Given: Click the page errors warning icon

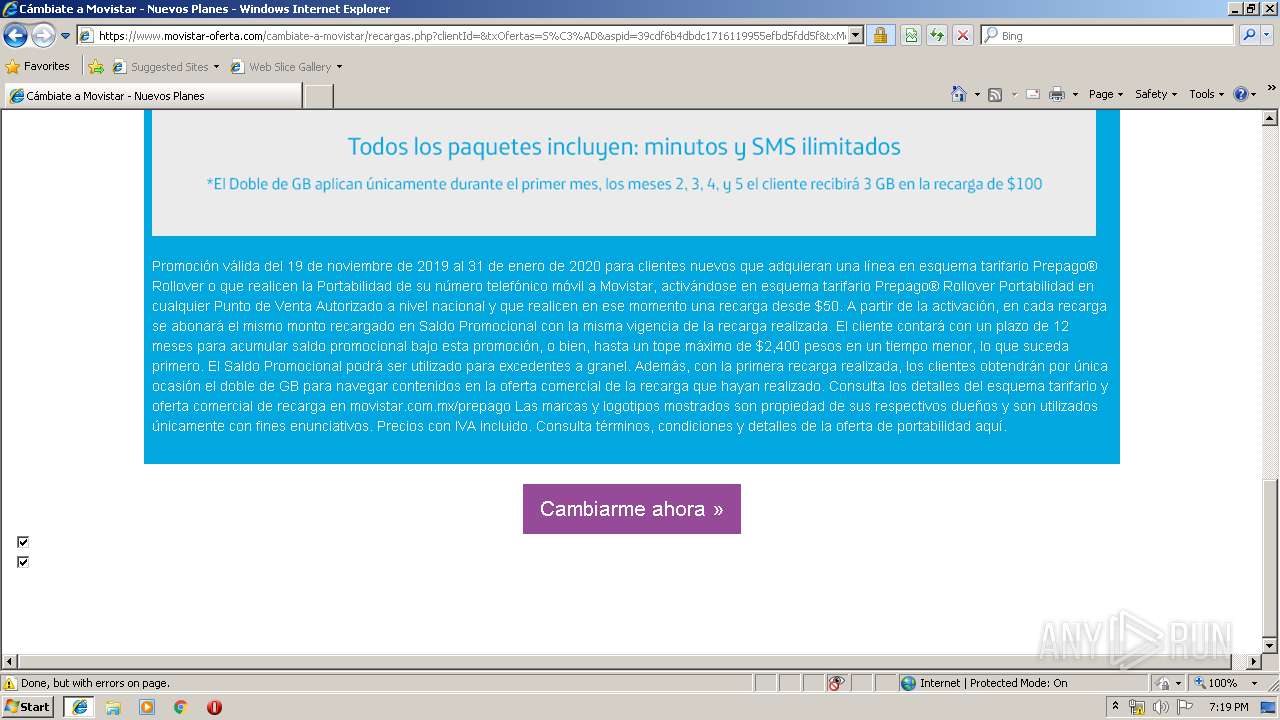Looking at the screenshot, I should pyautogui.click(x=10, y=684).
